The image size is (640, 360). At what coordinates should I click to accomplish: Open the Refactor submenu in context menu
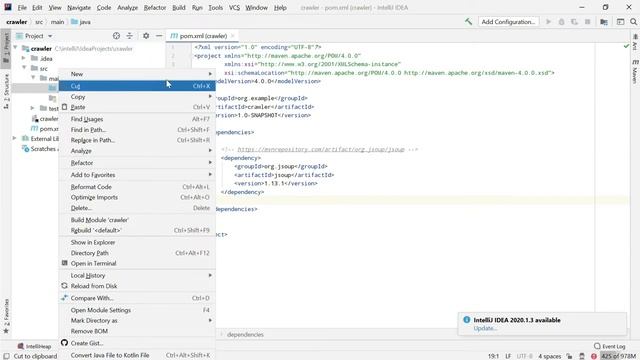137,162
